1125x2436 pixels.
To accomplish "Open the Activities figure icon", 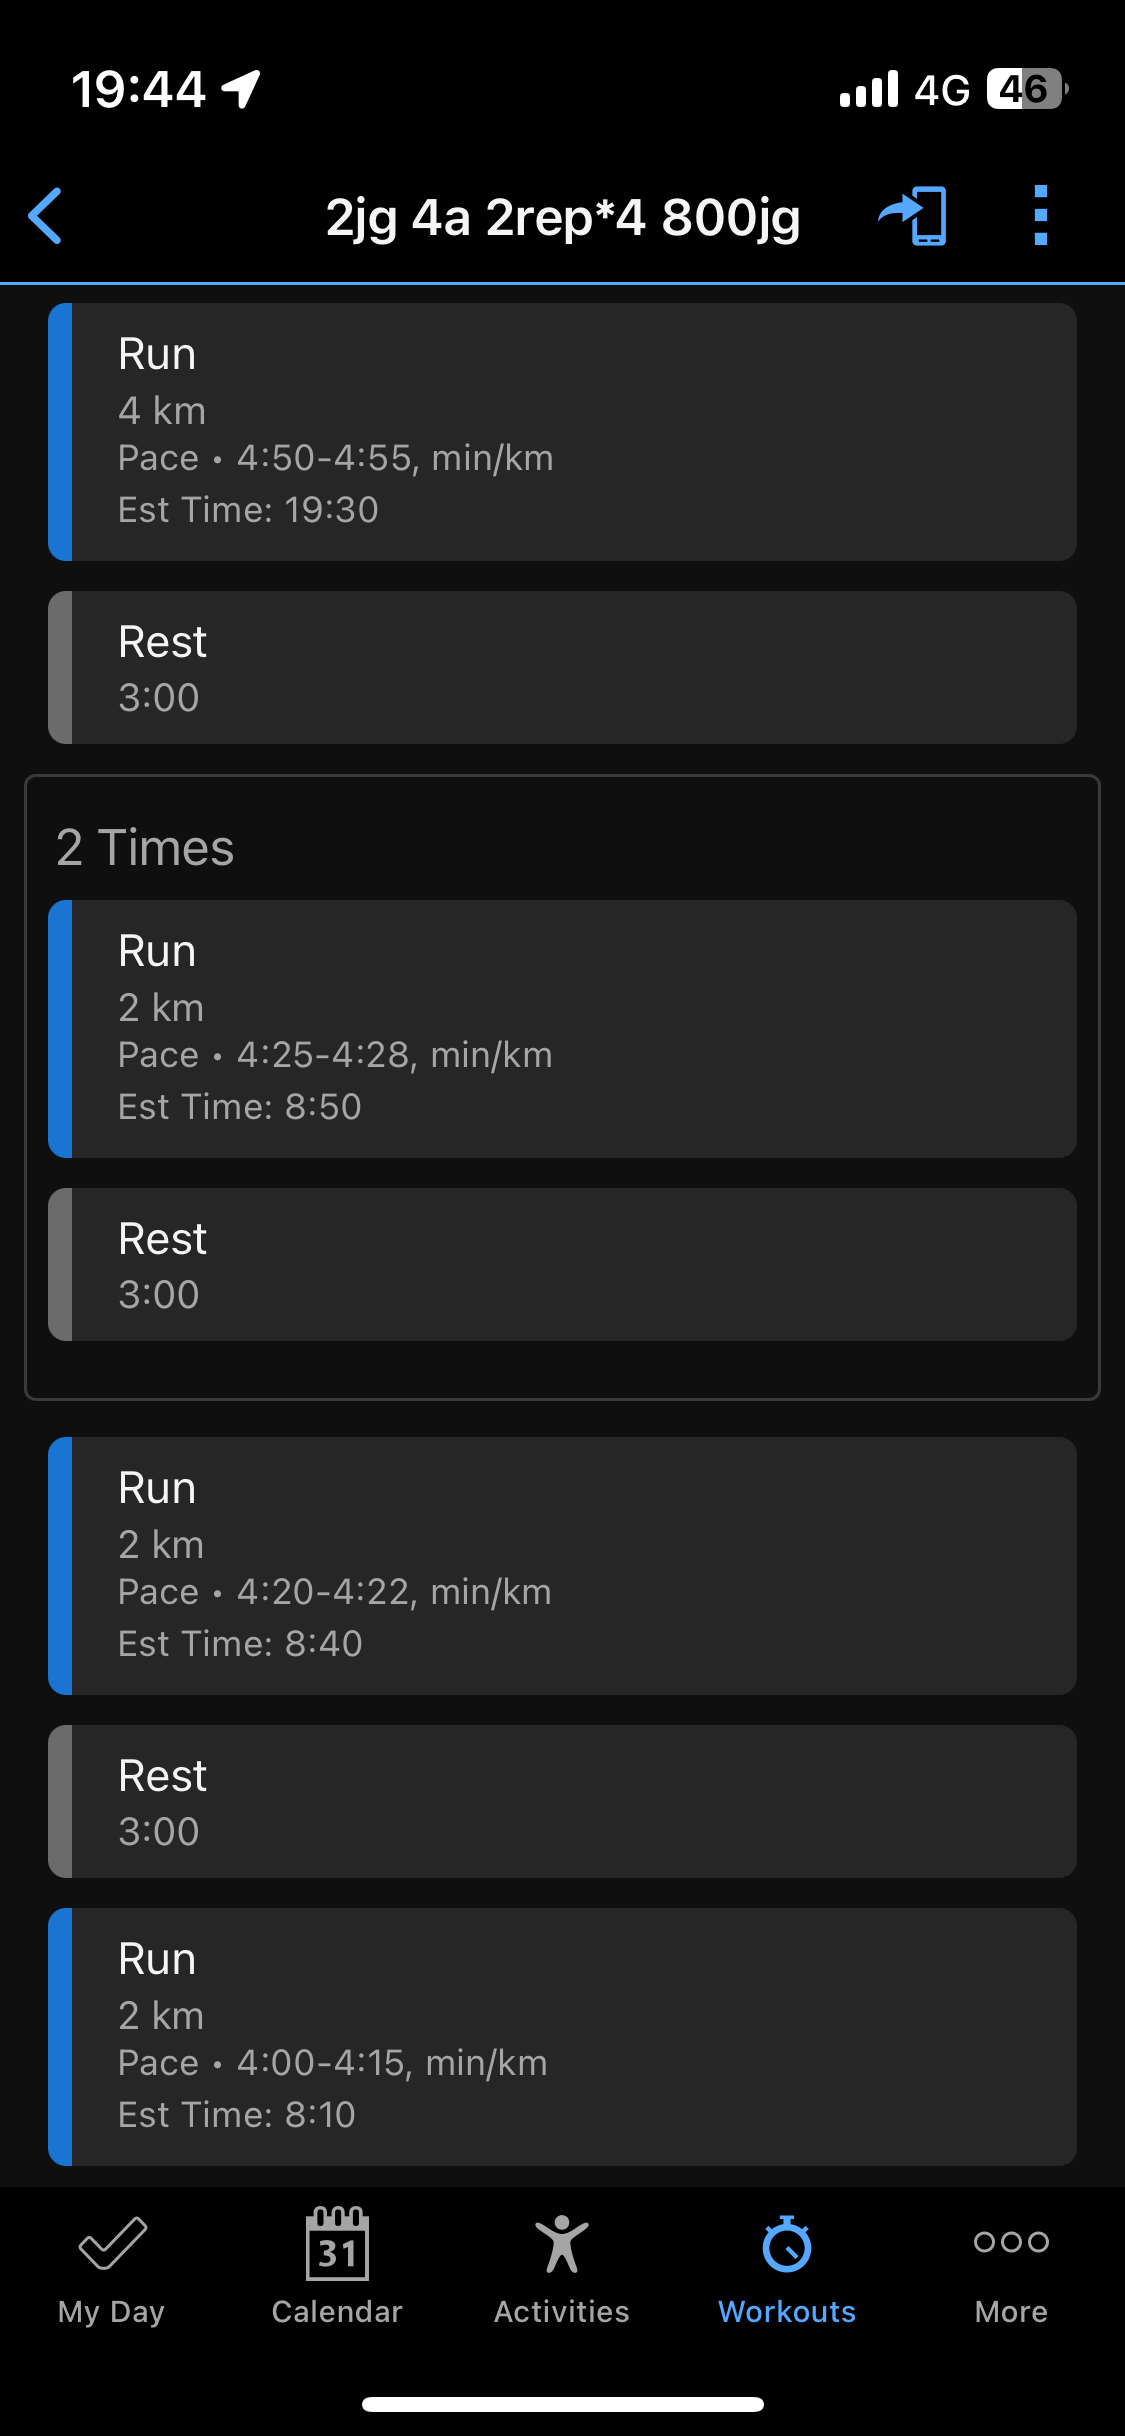I will (562, 2243).
